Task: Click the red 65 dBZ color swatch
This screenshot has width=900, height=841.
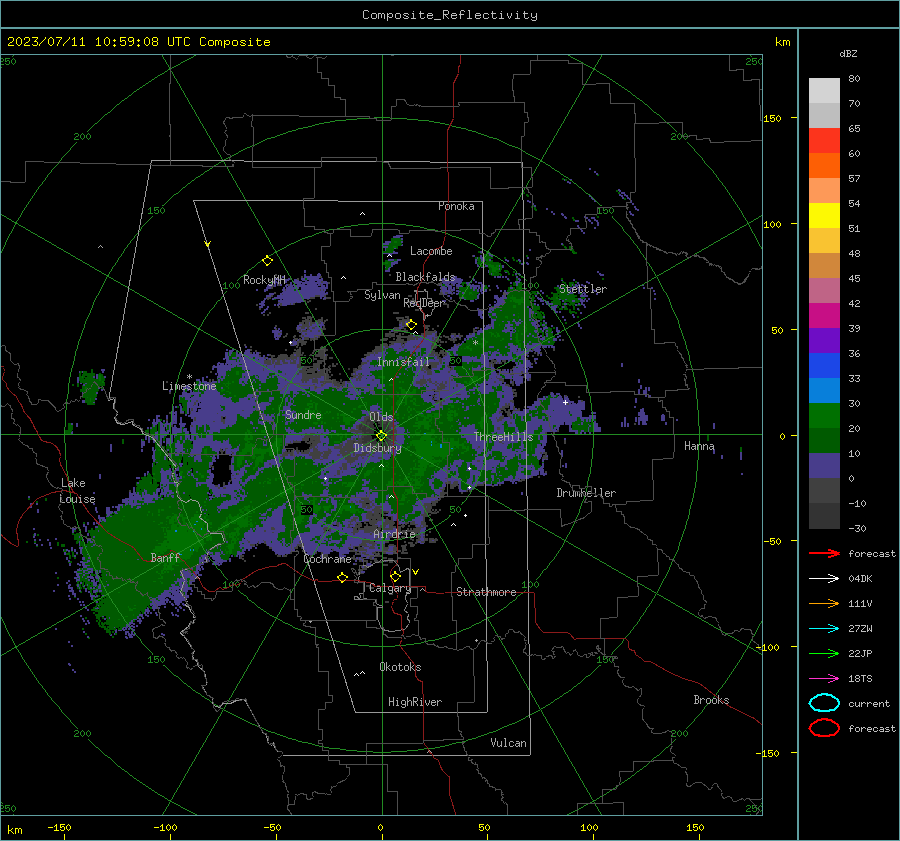Action: (824, 140)
